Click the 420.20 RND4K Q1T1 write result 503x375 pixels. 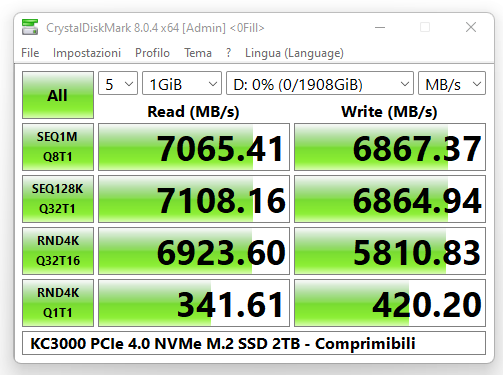[x=390, y=303]
